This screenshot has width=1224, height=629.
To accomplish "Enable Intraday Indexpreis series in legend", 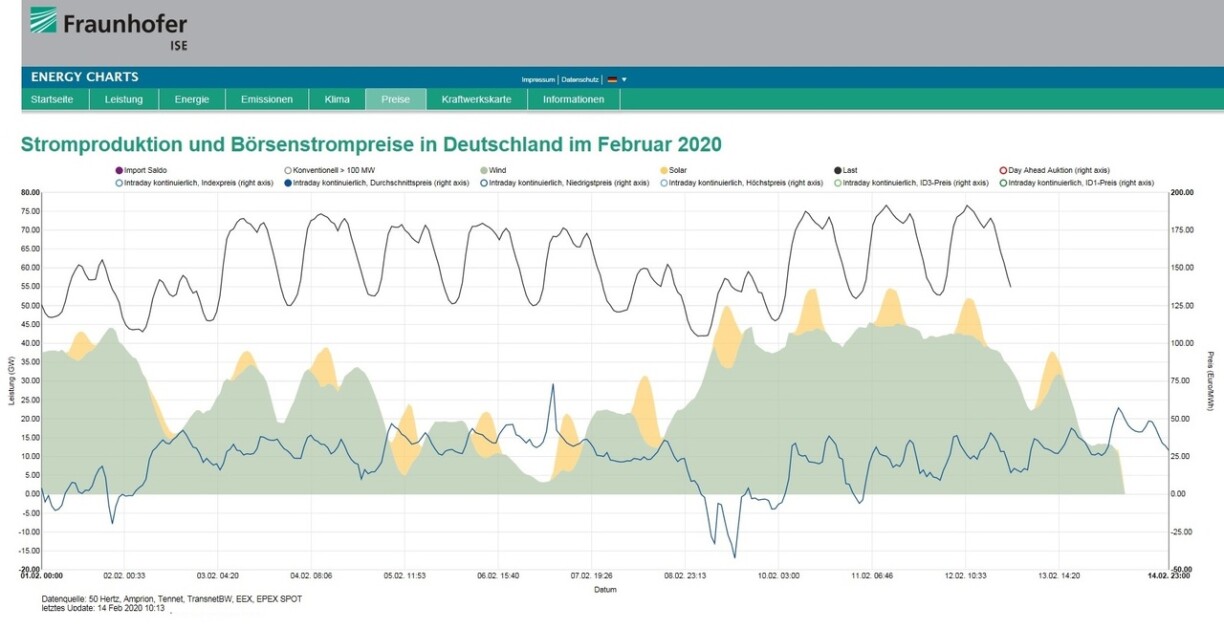I will pyautogui.click(x=119, y=183).
